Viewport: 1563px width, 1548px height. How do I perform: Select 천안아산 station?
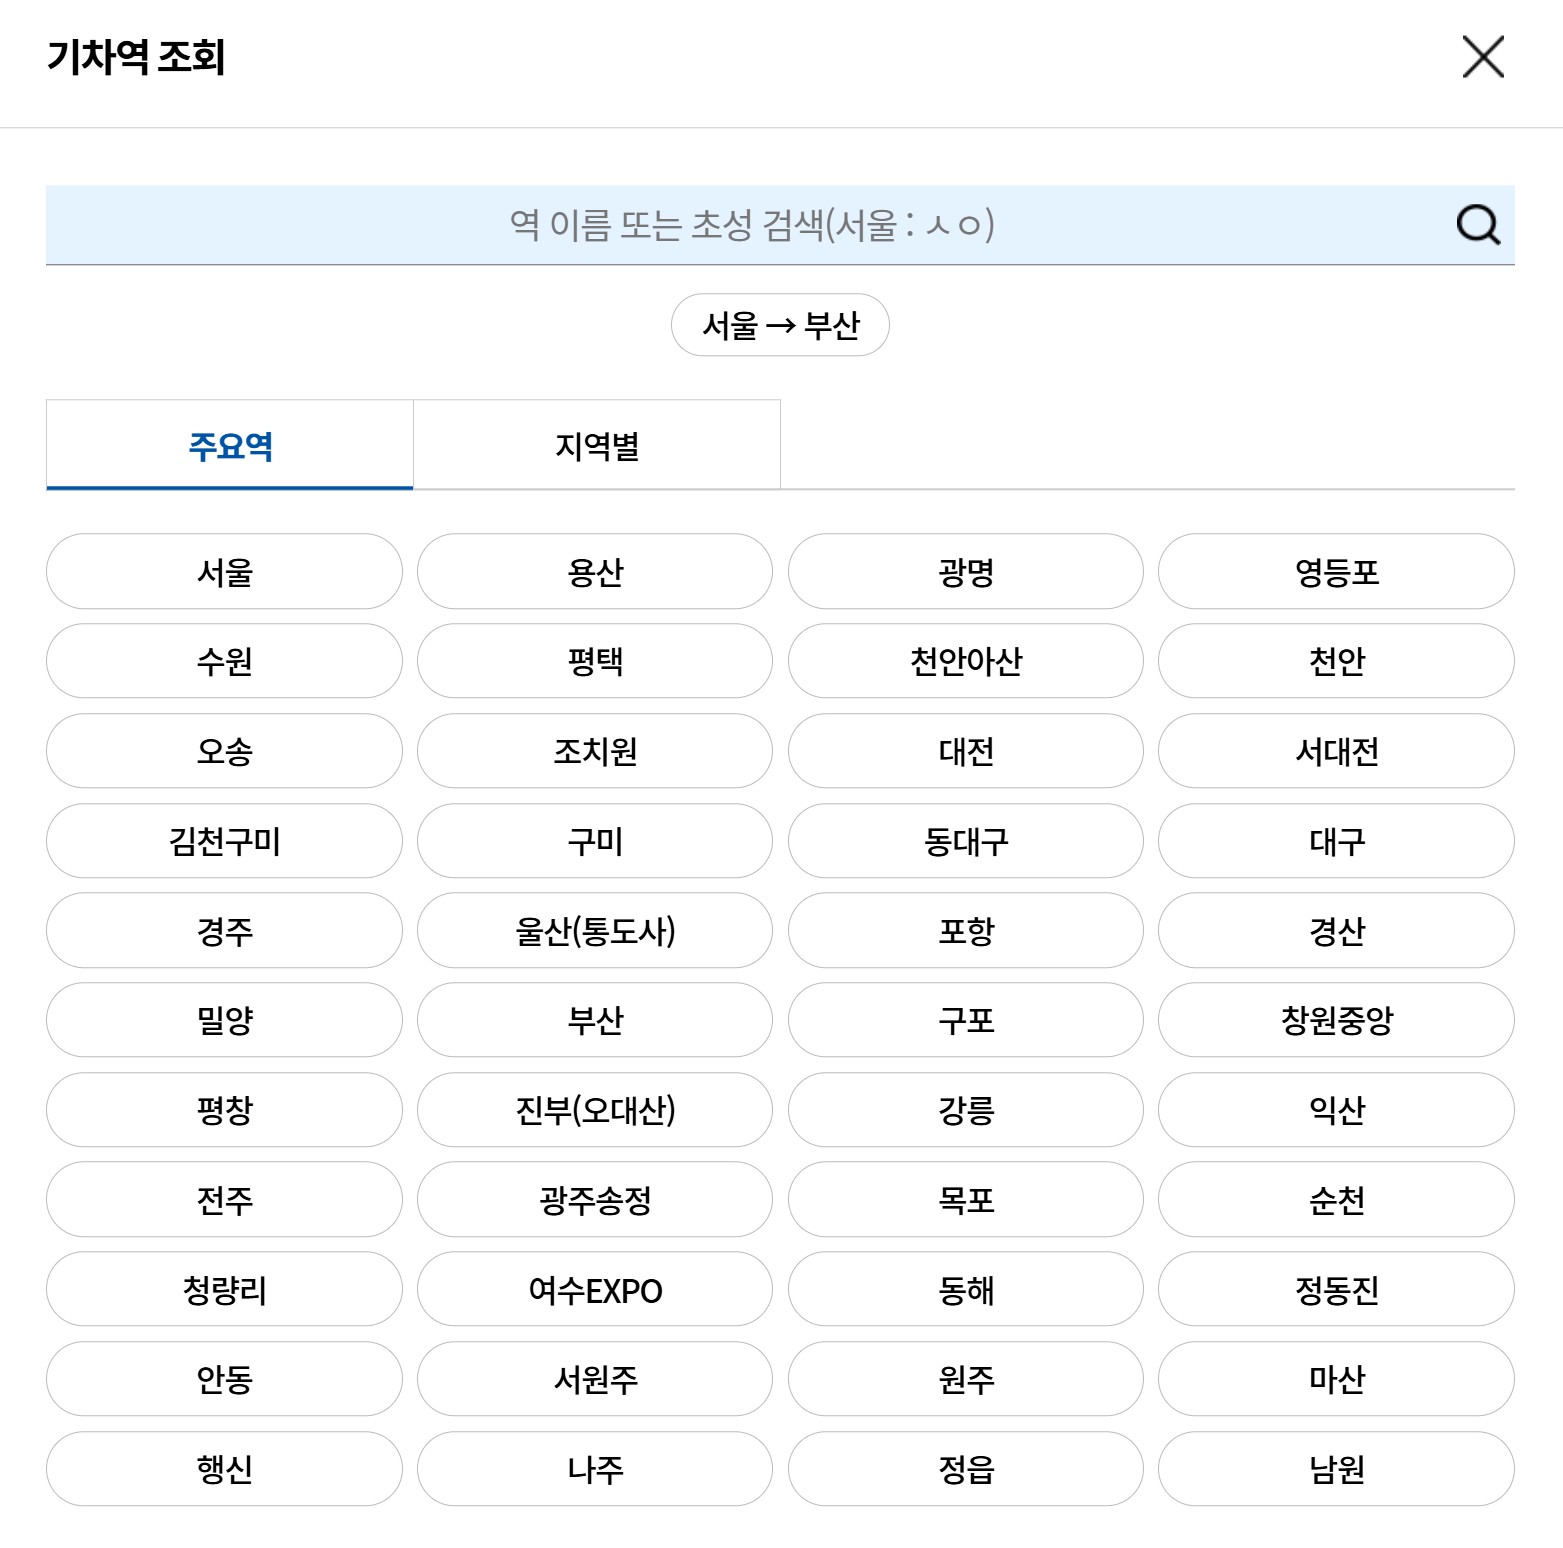(x=965, y=661)
